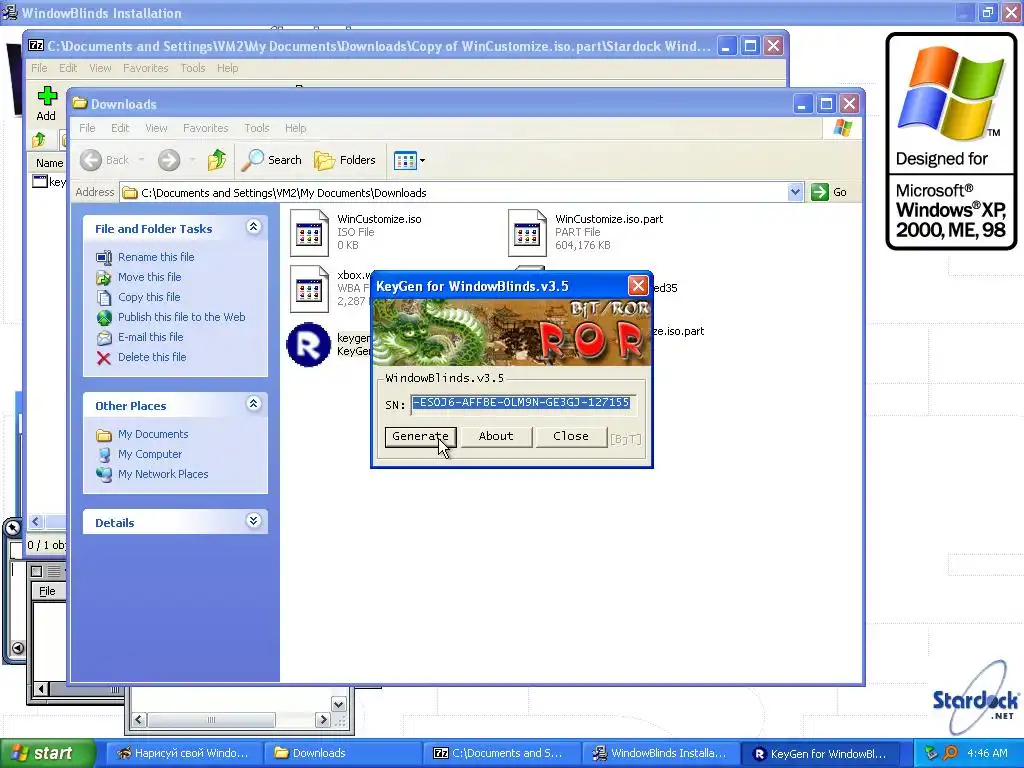Image resolution: width=1024 pixels, height=768 pixels.
Task: Open Back history dropdown arrow
Action: (x=141, y=160)
